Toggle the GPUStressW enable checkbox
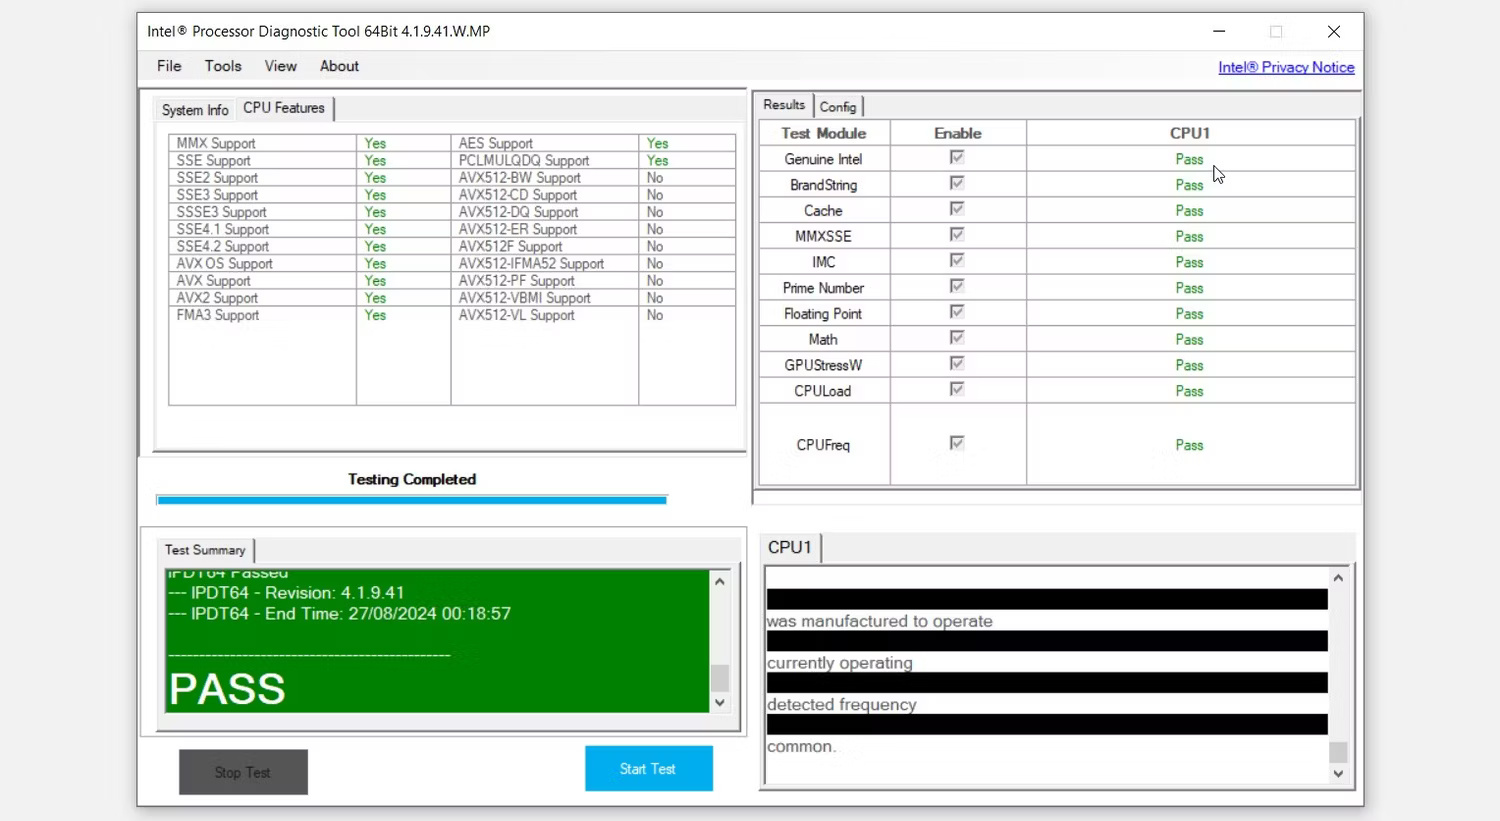 tap(957, 364)
